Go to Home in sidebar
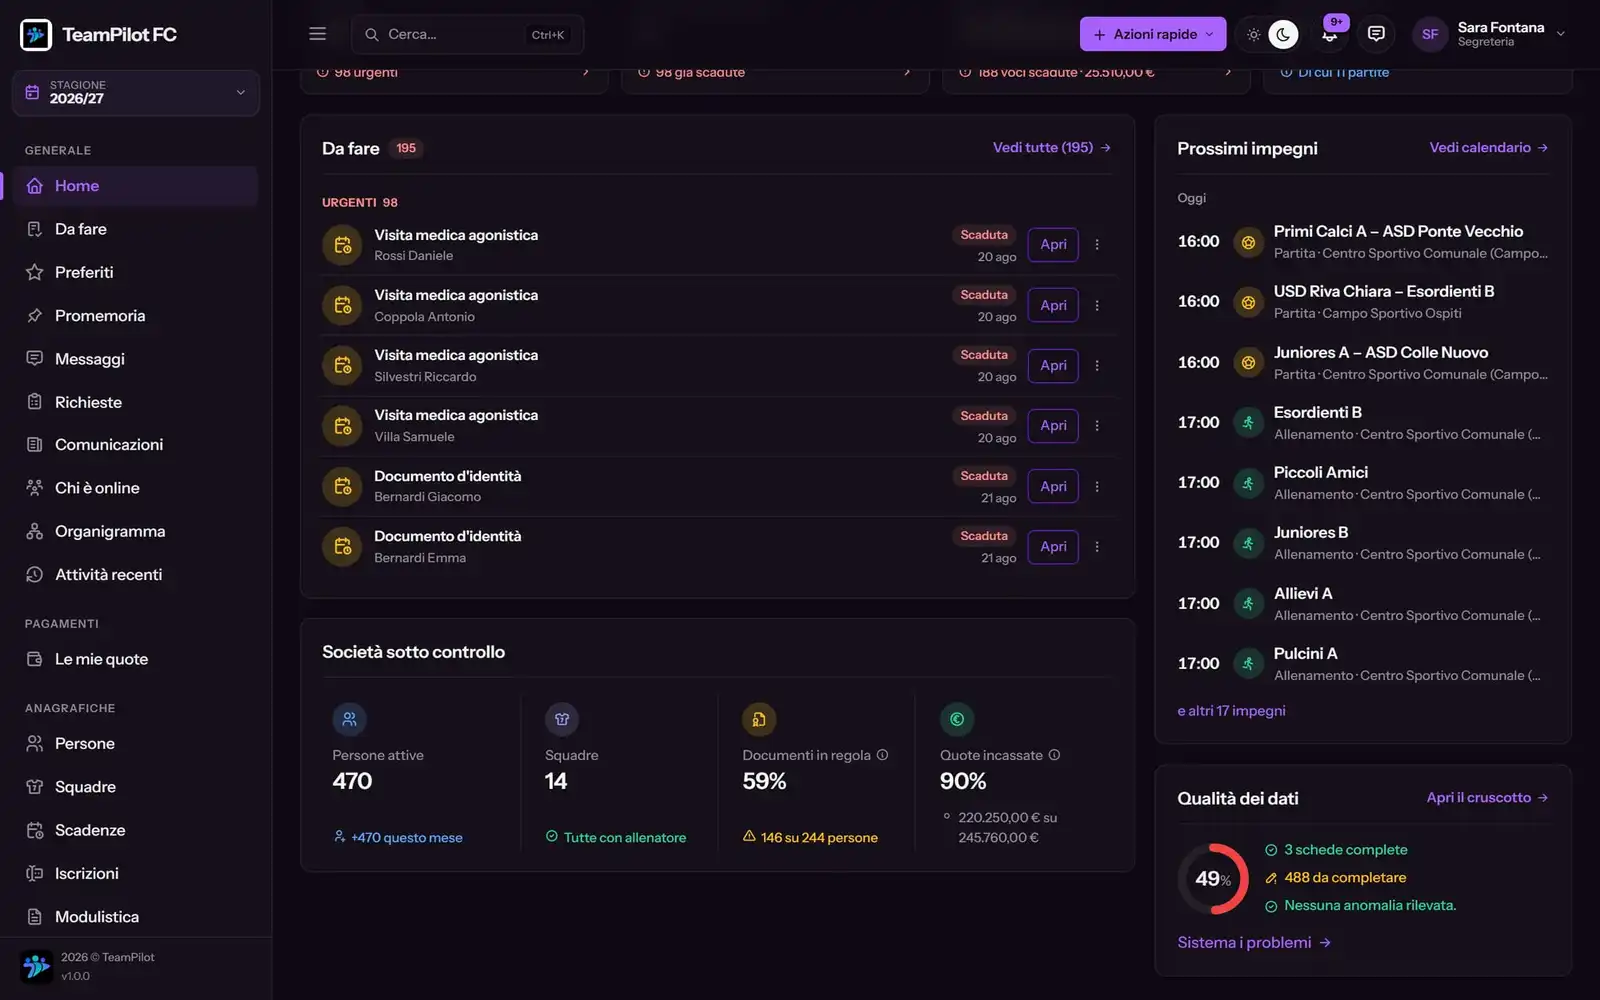 point(136,186)
